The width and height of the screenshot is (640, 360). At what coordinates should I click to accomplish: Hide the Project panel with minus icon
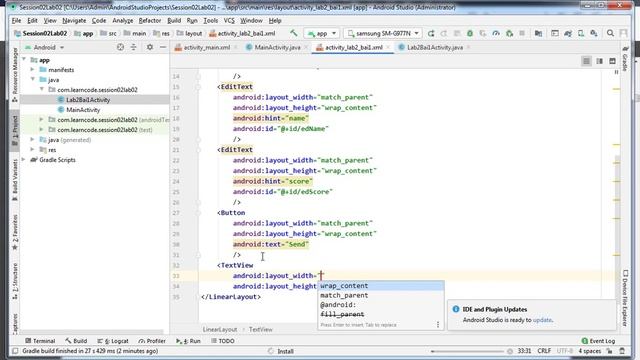163,47
